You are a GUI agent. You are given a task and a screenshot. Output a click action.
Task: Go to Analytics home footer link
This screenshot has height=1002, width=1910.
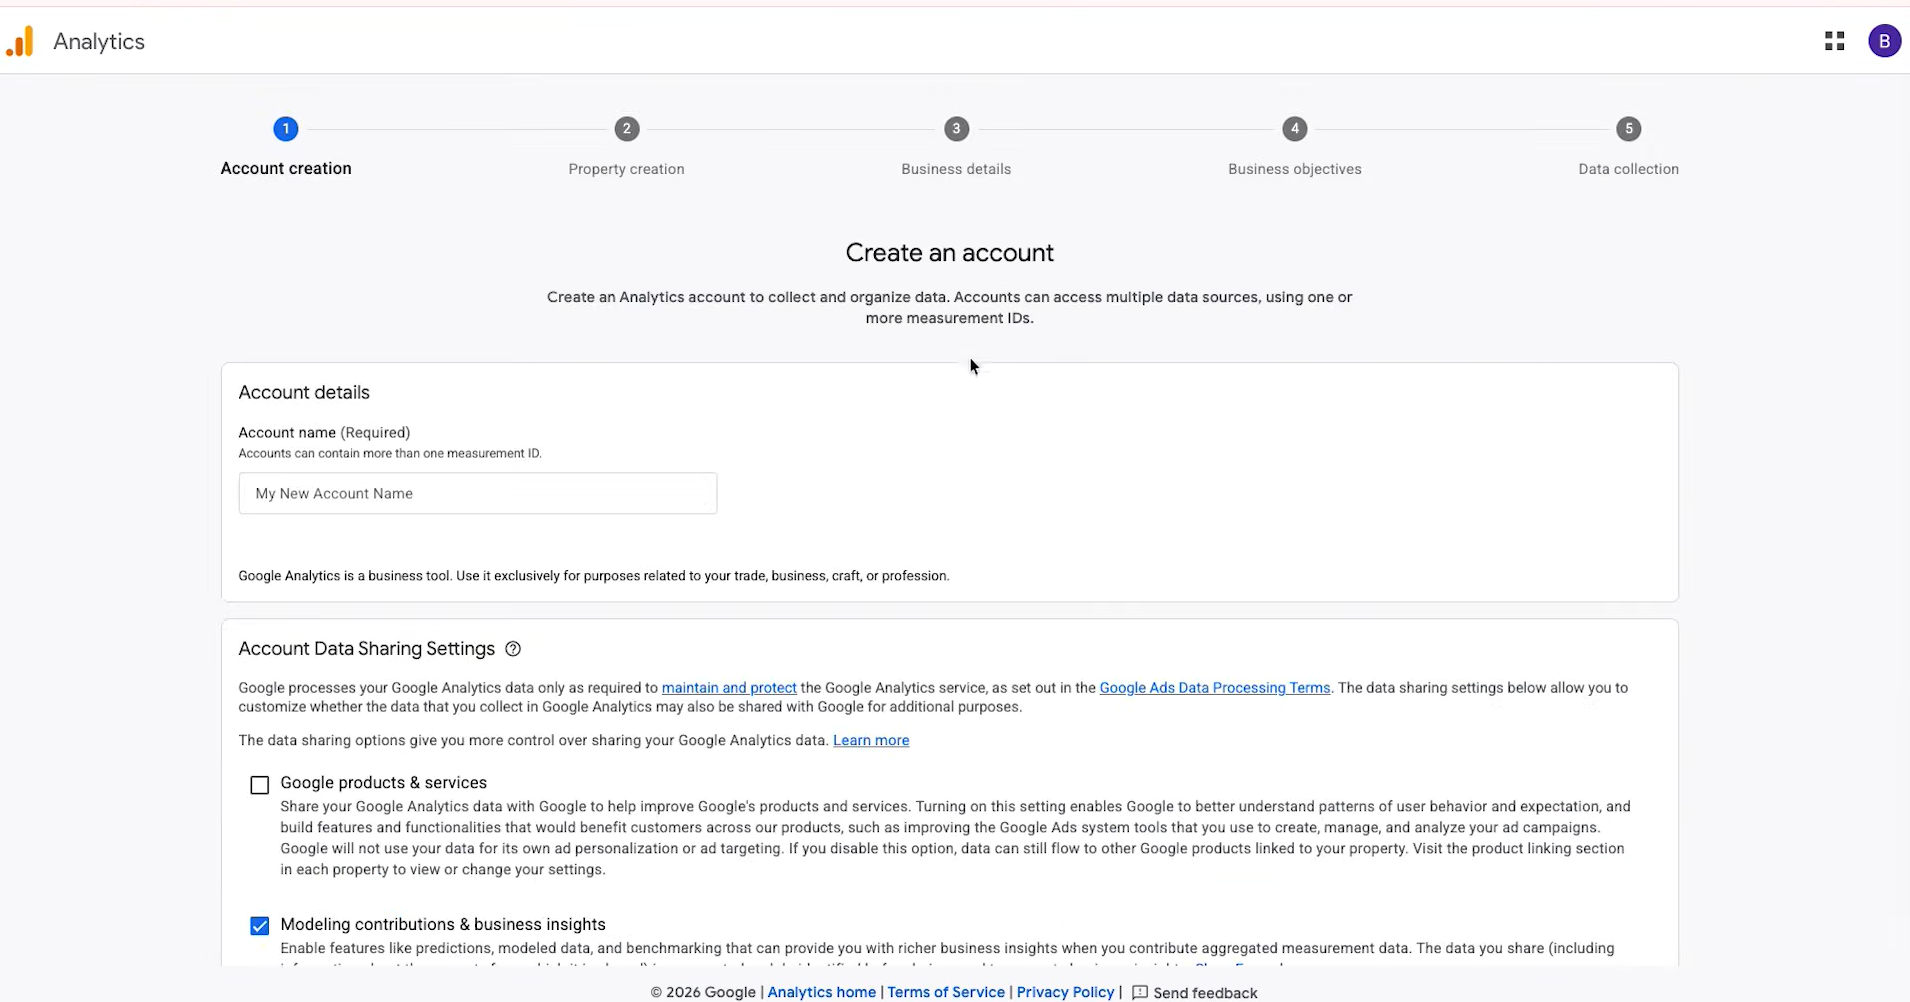[822, 992]
